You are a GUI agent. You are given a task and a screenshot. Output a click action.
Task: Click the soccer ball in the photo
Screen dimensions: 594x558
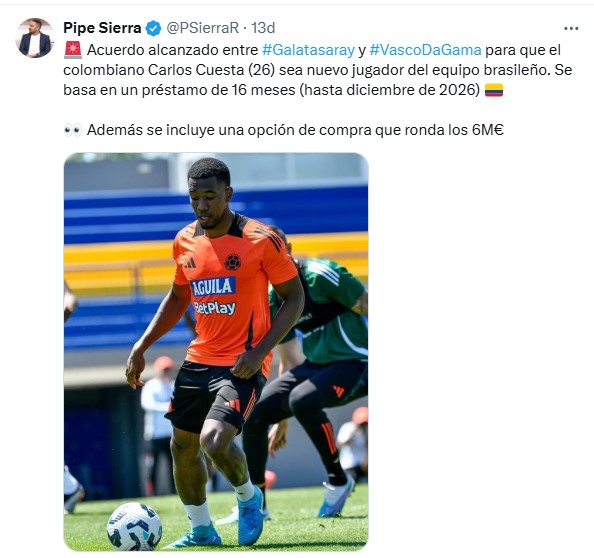pos(134,526)
